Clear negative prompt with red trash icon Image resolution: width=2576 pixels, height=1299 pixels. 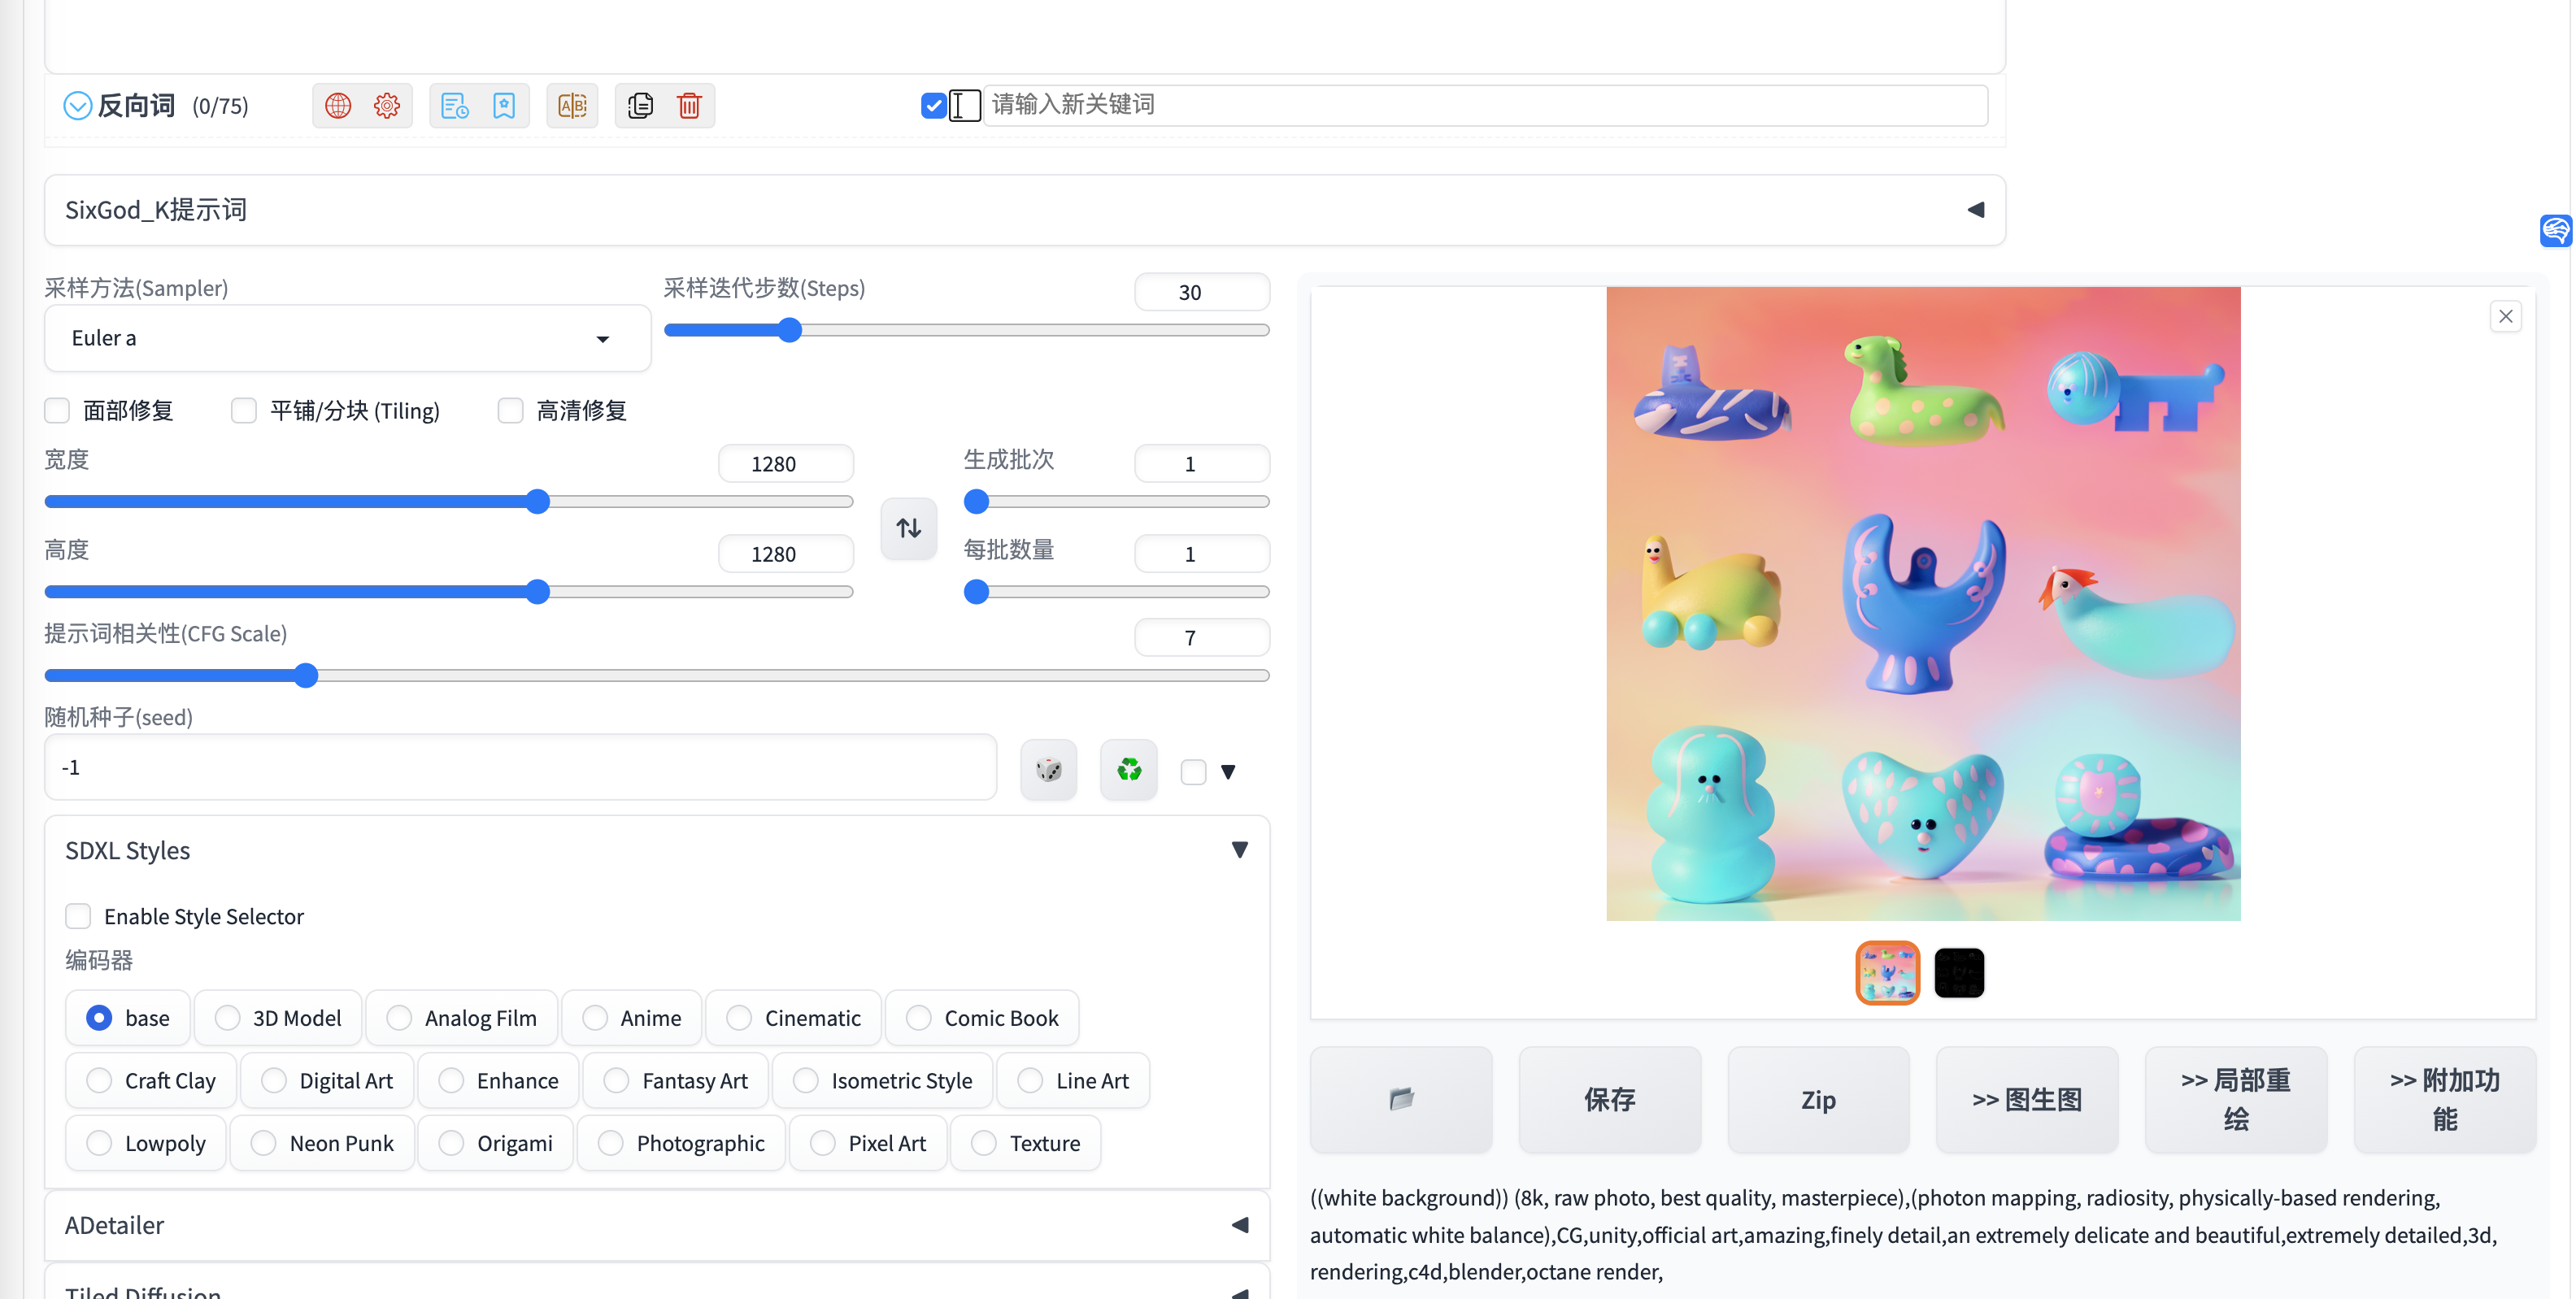689,105
